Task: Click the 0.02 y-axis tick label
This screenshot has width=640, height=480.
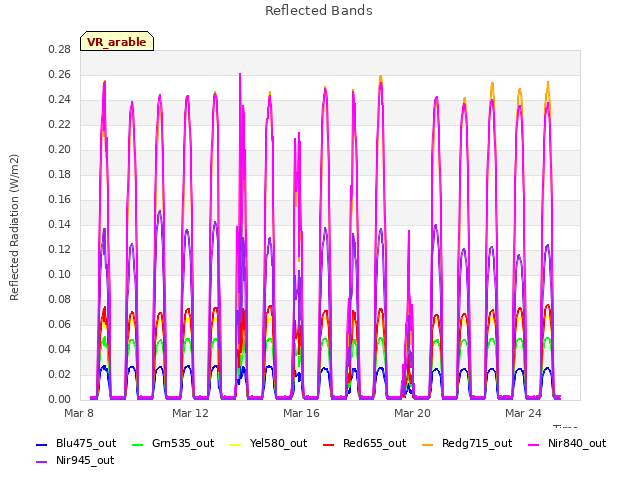Action: (x=60, y=374)
